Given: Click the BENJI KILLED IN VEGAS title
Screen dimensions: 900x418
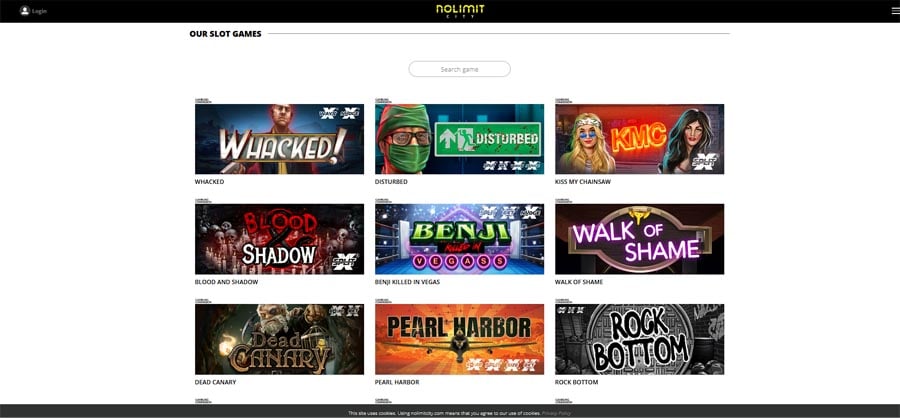Looking at the screenshot, I should 408,282.
